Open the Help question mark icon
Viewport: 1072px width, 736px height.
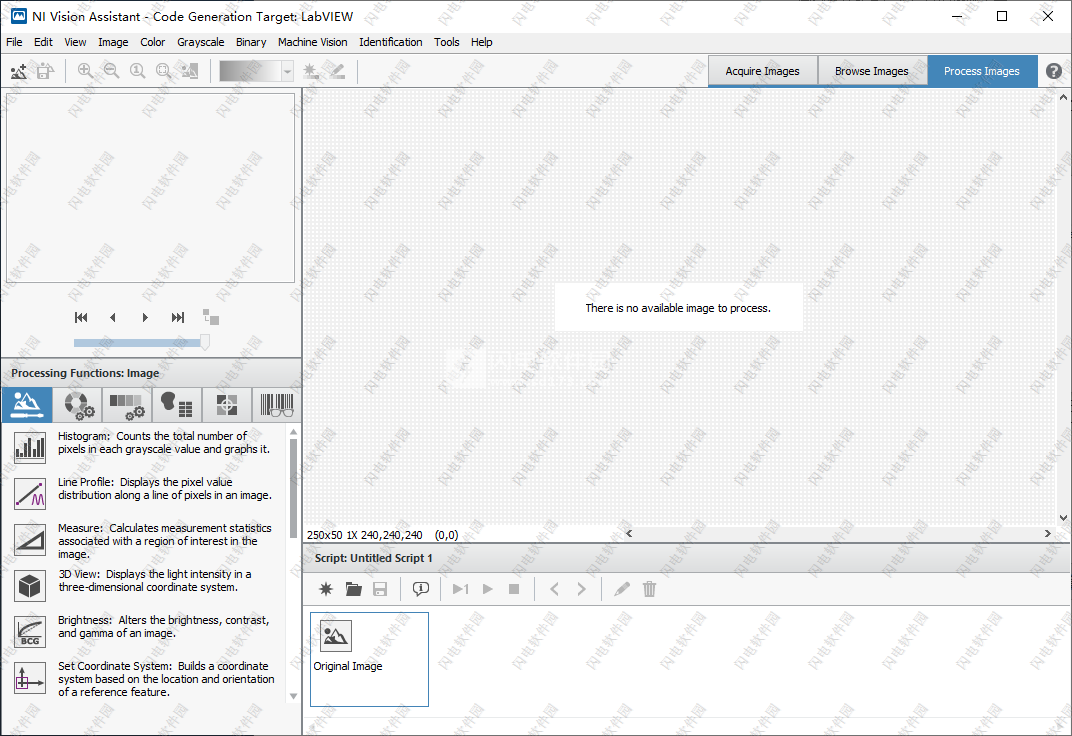pos(1054,71)
